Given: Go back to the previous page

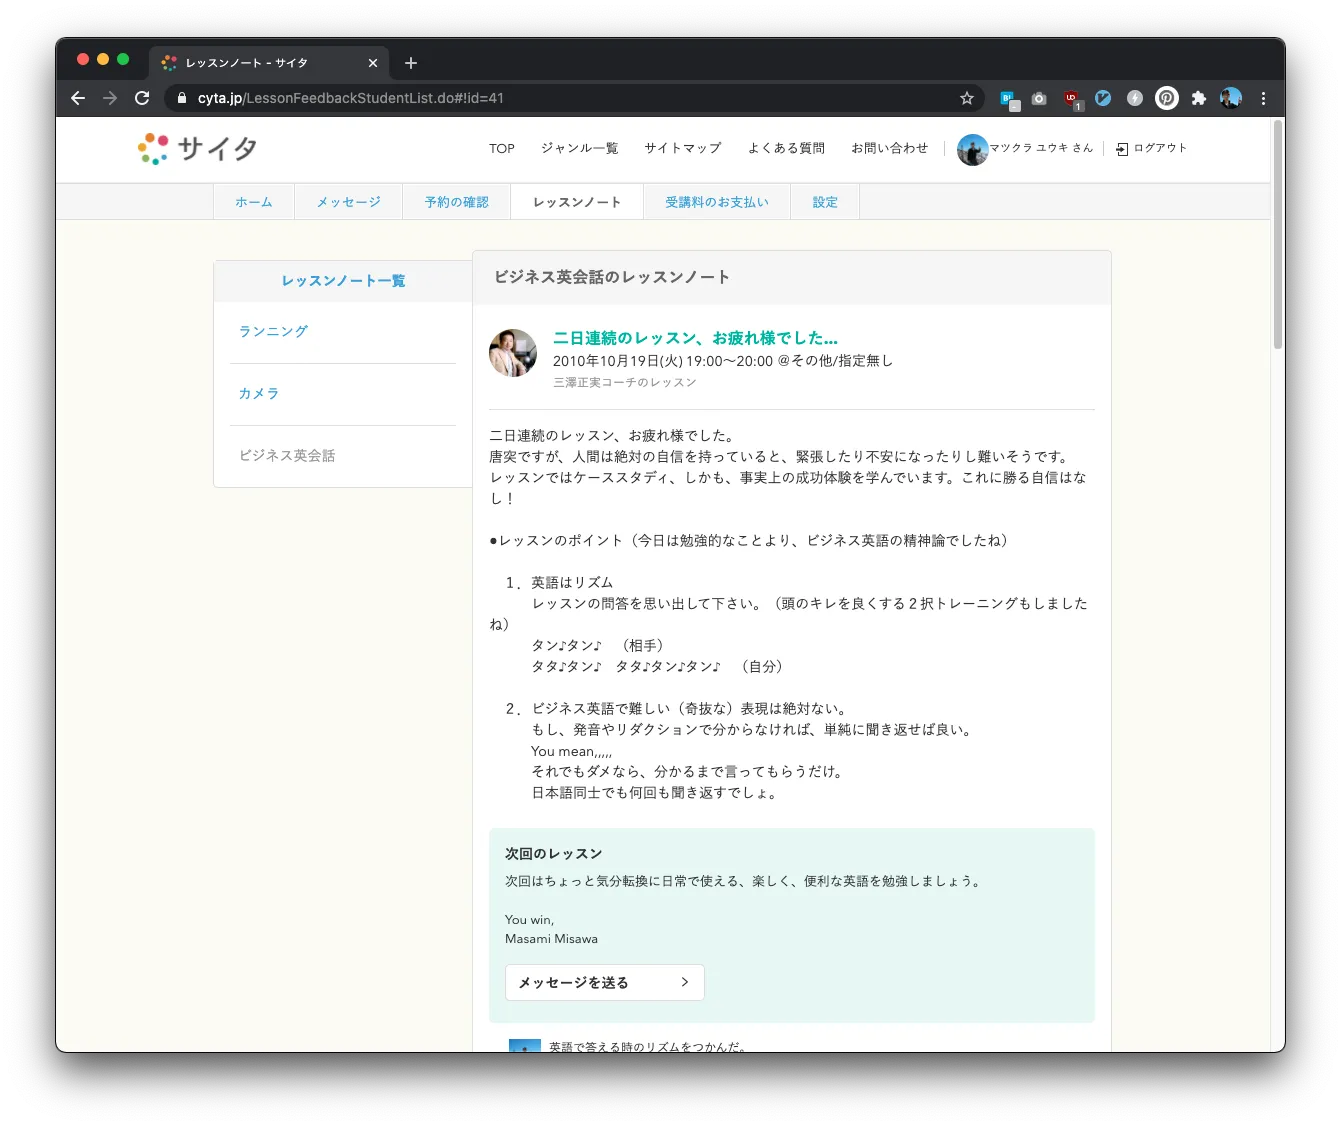Looking at the screenshot, I should [x=78, y=98].
